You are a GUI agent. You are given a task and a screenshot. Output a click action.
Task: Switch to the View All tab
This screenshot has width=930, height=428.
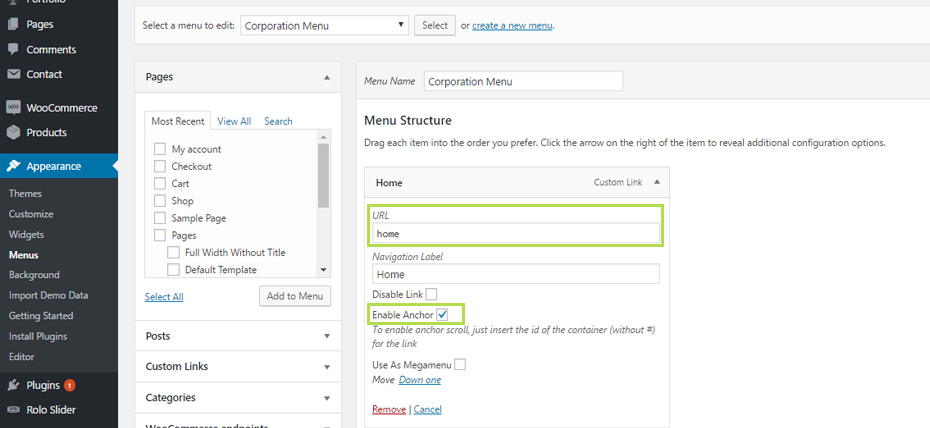click(234, 121)
